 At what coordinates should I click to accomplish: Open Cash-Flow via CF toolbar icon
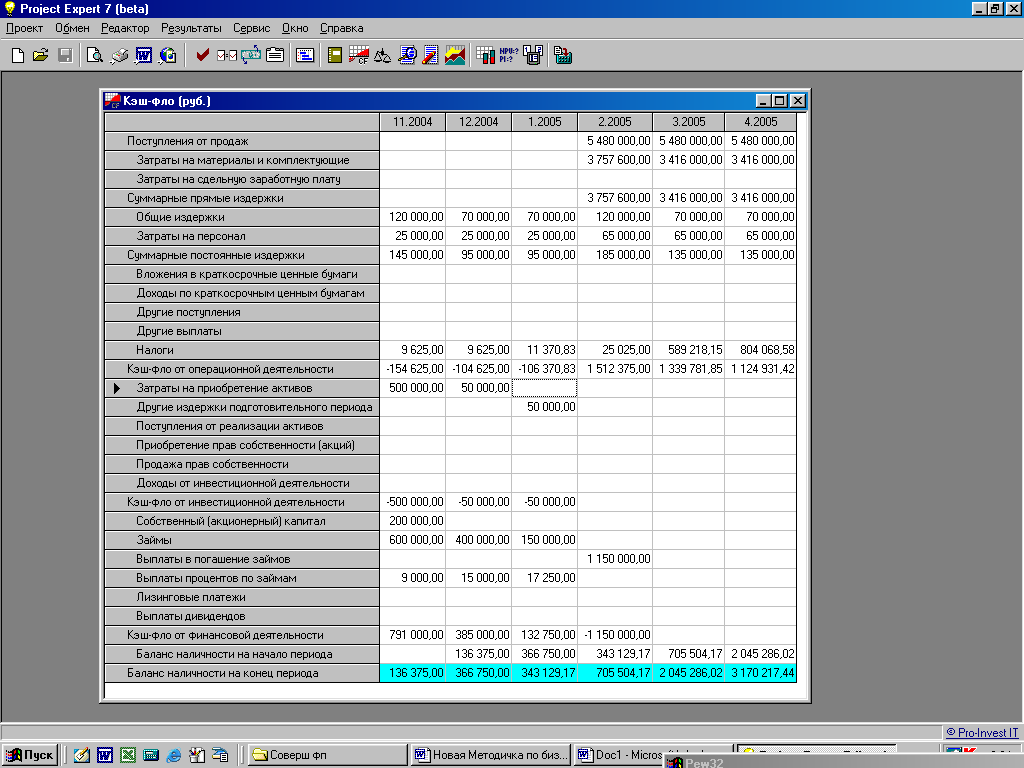click(359, 56)
